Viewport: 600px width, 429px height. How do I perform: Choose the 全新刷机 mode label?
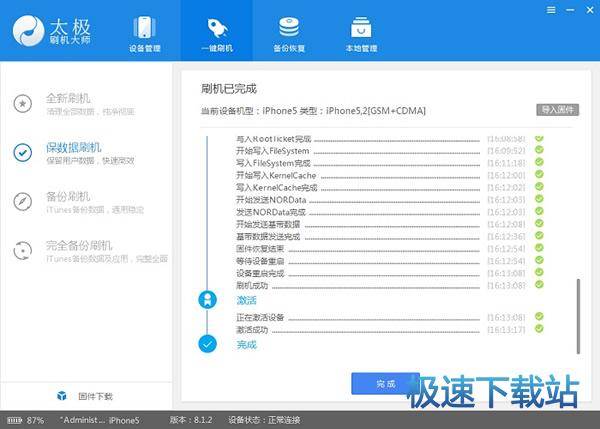(x=68, y=98)
